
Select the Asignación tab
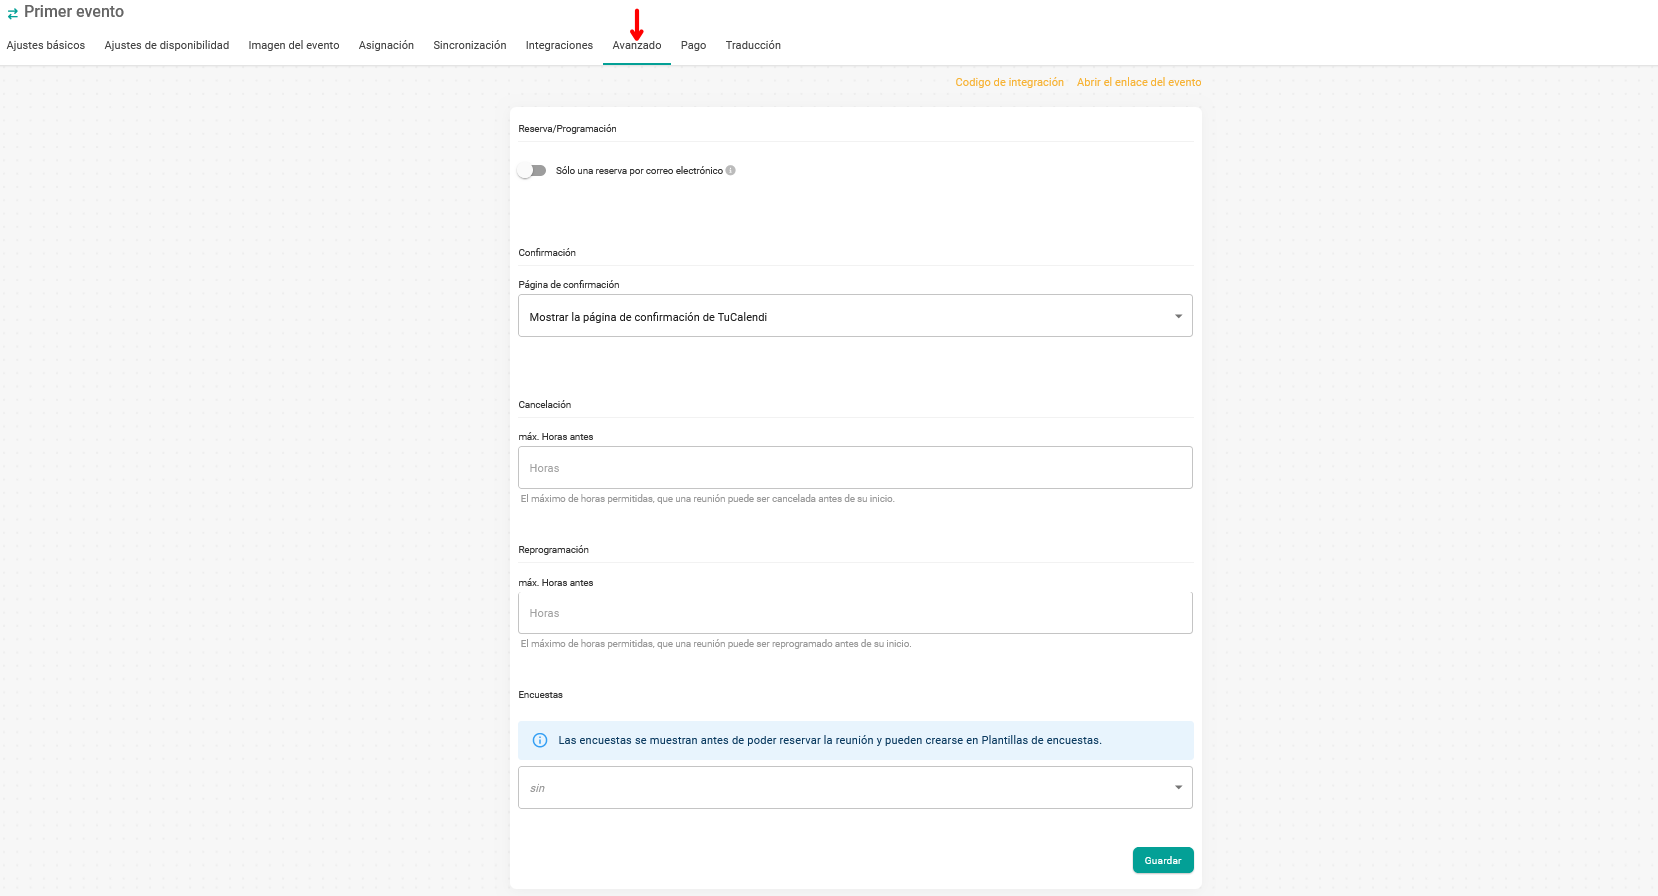pyautogui.click(x=386, y=45)
